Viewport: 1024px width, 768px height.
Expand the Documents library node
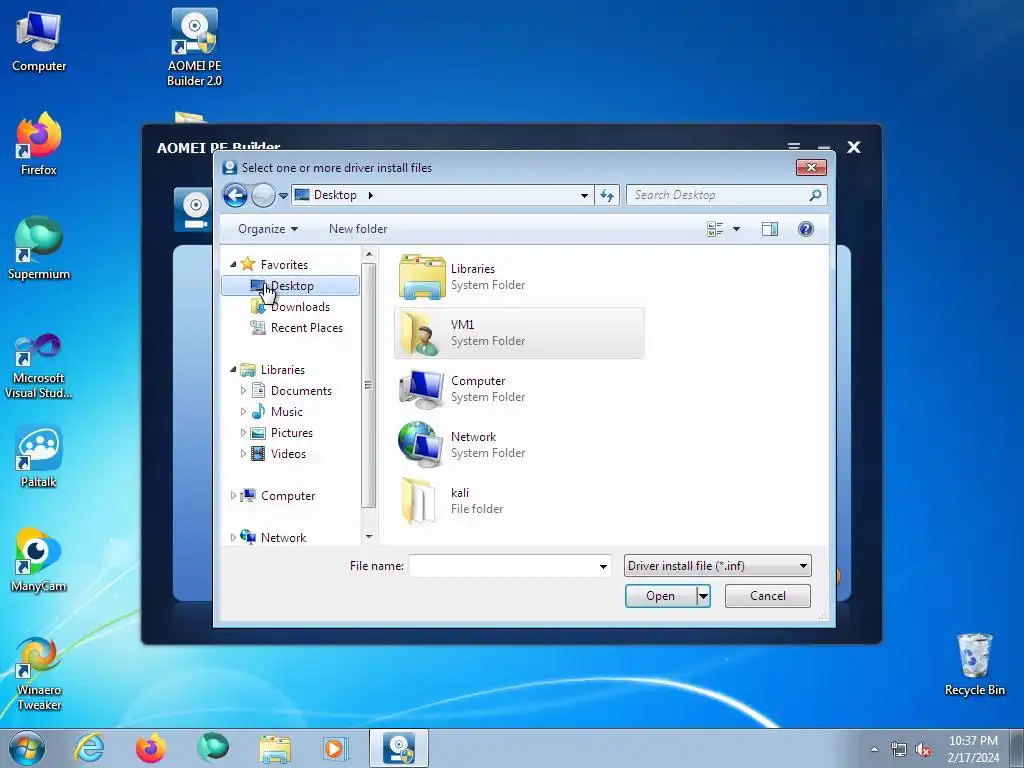pos(243,391)
